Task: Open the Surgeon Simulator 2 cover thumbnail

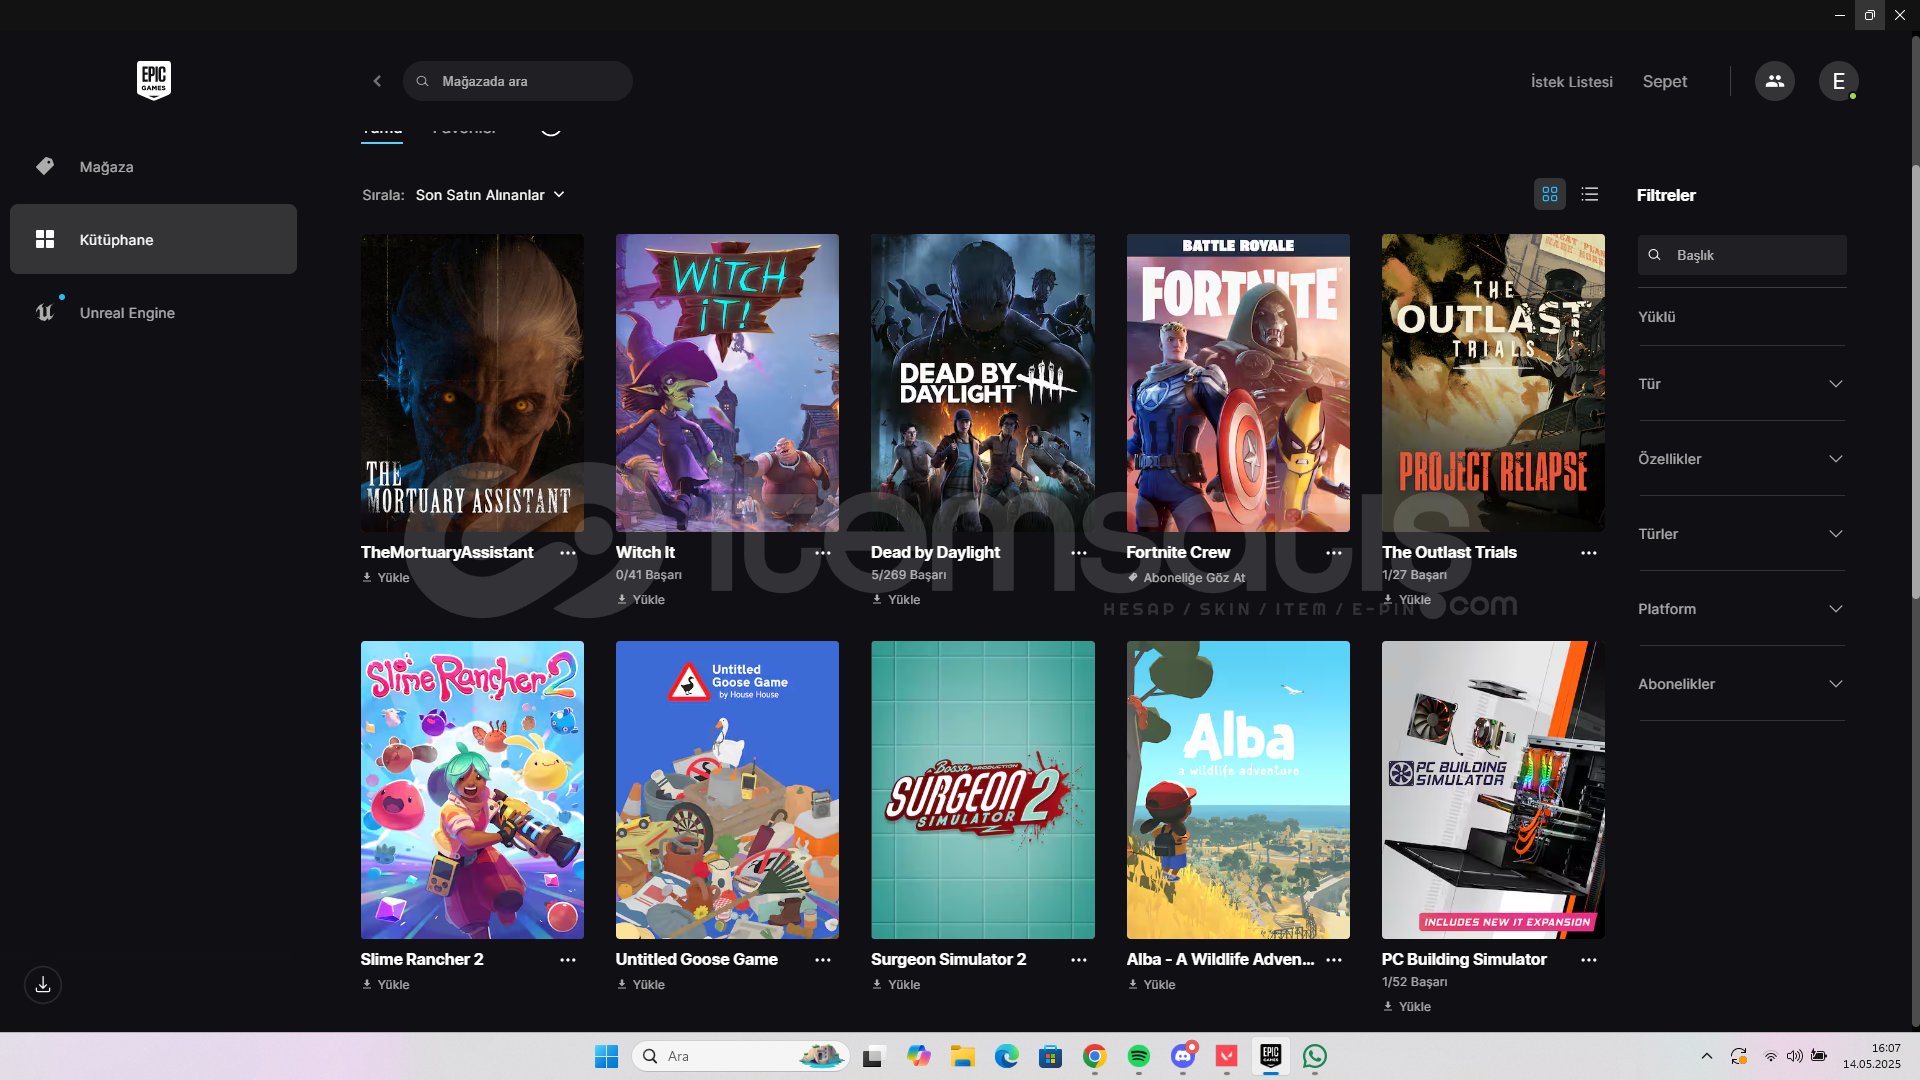Action: [x=983, y=790]
